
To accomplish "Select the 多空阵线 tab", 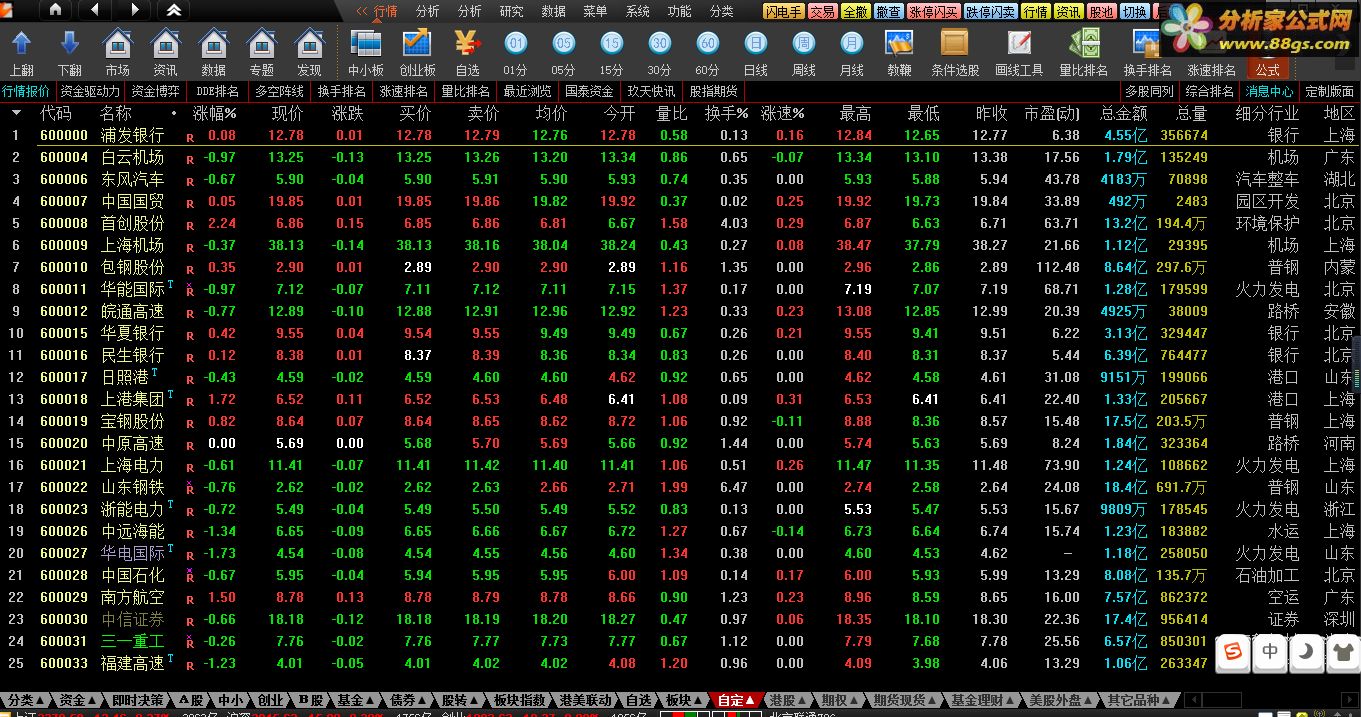I will [x=279, y=91].
